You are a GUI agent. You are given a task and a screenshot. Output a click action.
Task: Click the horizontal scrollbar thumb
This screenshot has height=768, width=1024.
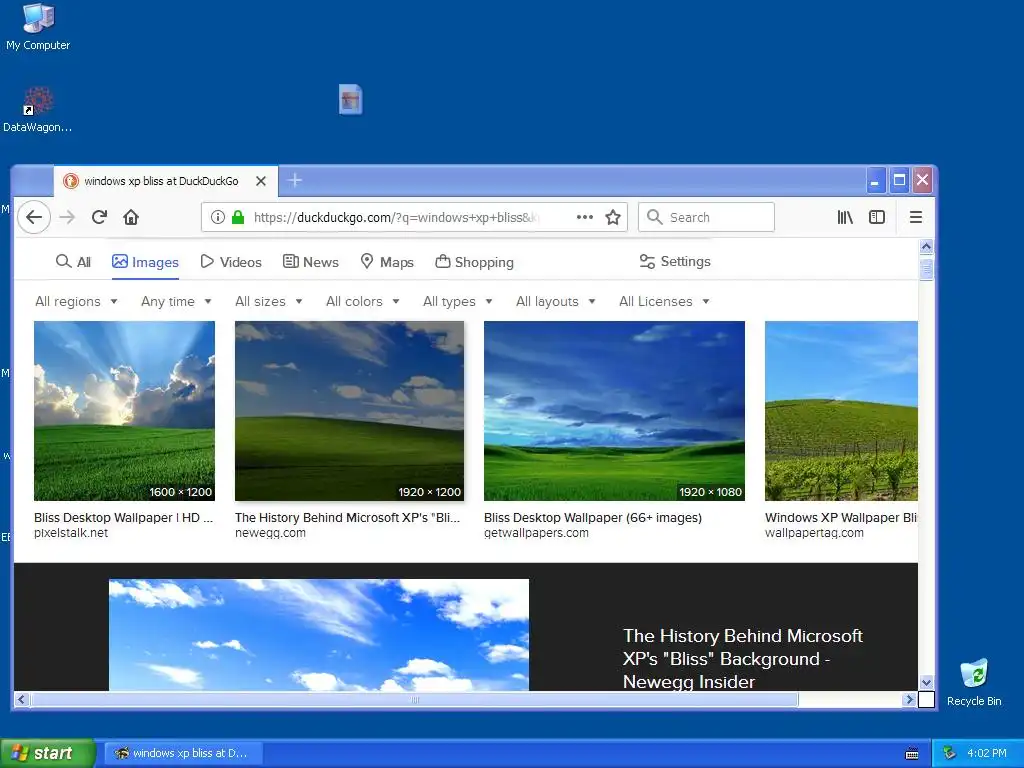coord(414,699)
